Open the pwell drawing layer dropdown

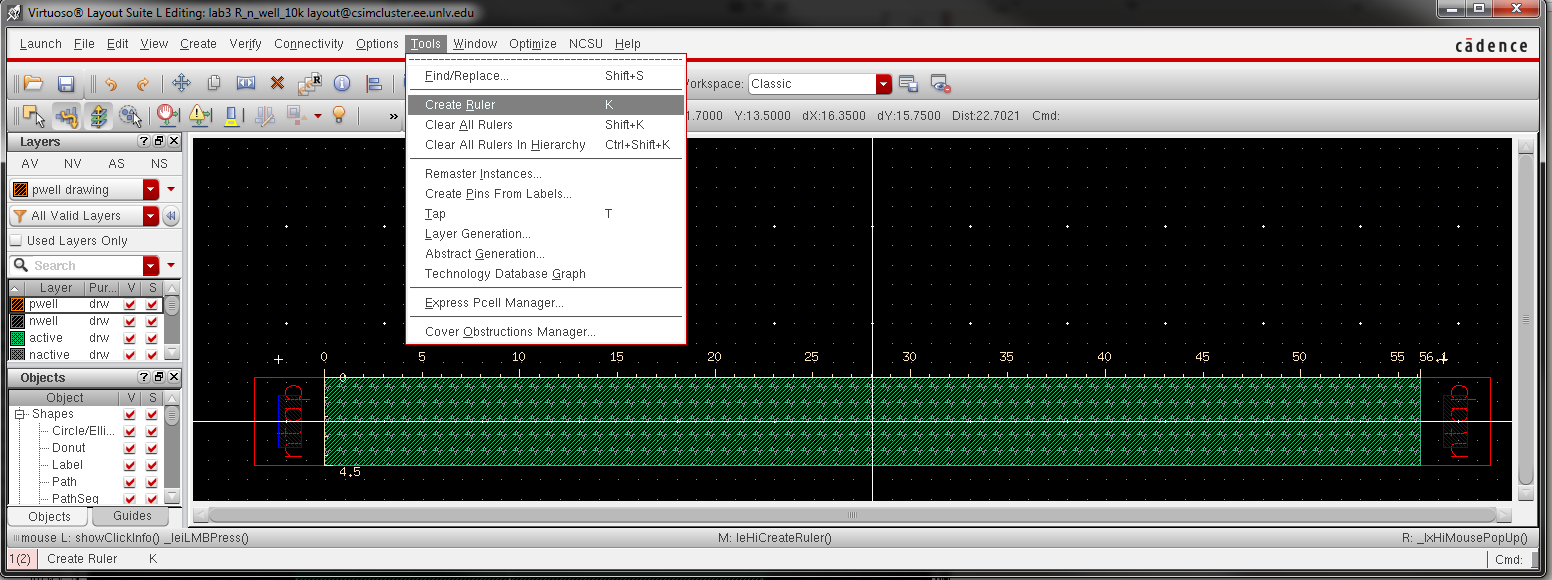tap(151, 190)
